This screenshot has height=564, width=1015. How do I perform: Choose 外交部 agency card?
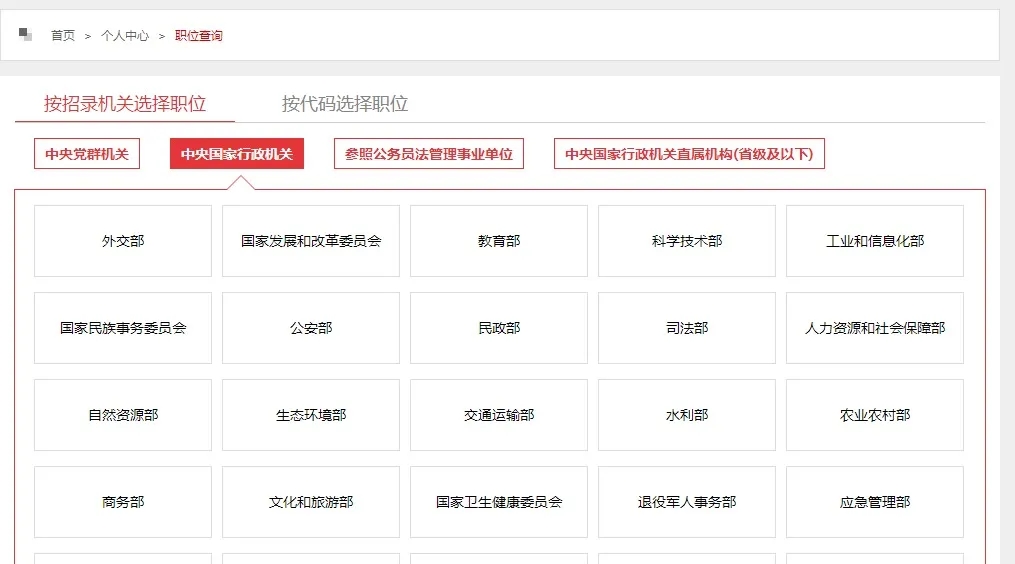tap(123, 241)
